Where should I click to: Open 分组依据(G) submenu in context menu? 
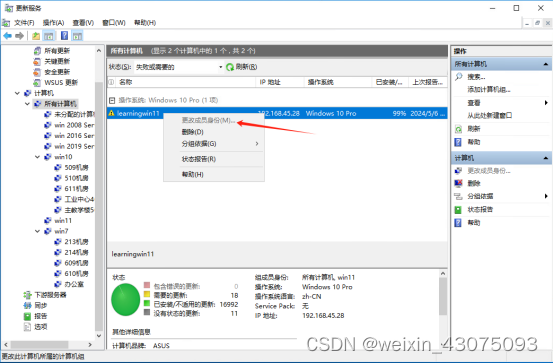(214, 144)
